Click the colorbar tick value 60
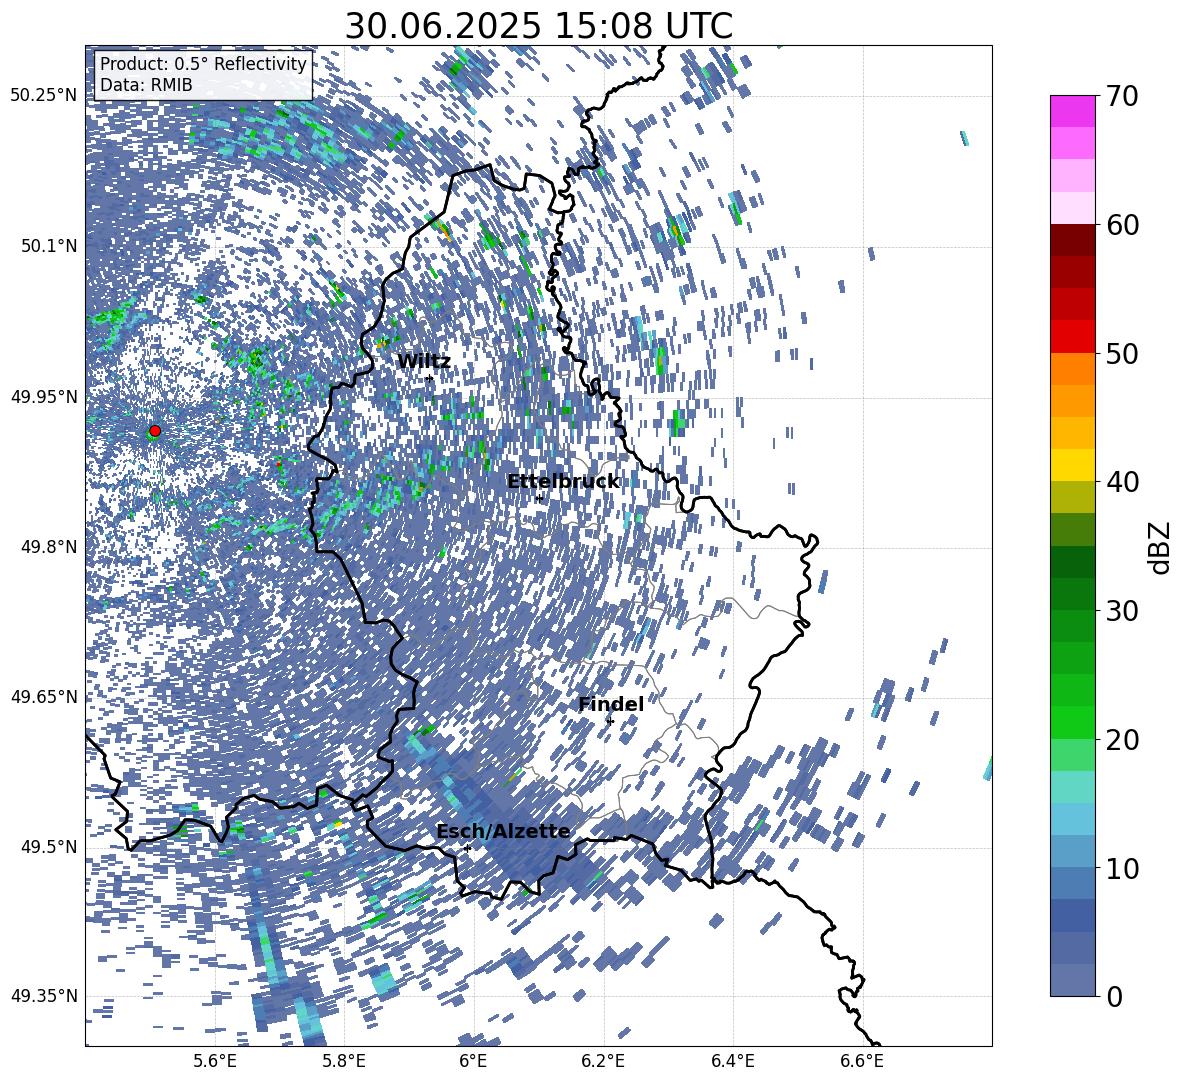This screenshot has width=1184, height=1081. click(1122, 224)
